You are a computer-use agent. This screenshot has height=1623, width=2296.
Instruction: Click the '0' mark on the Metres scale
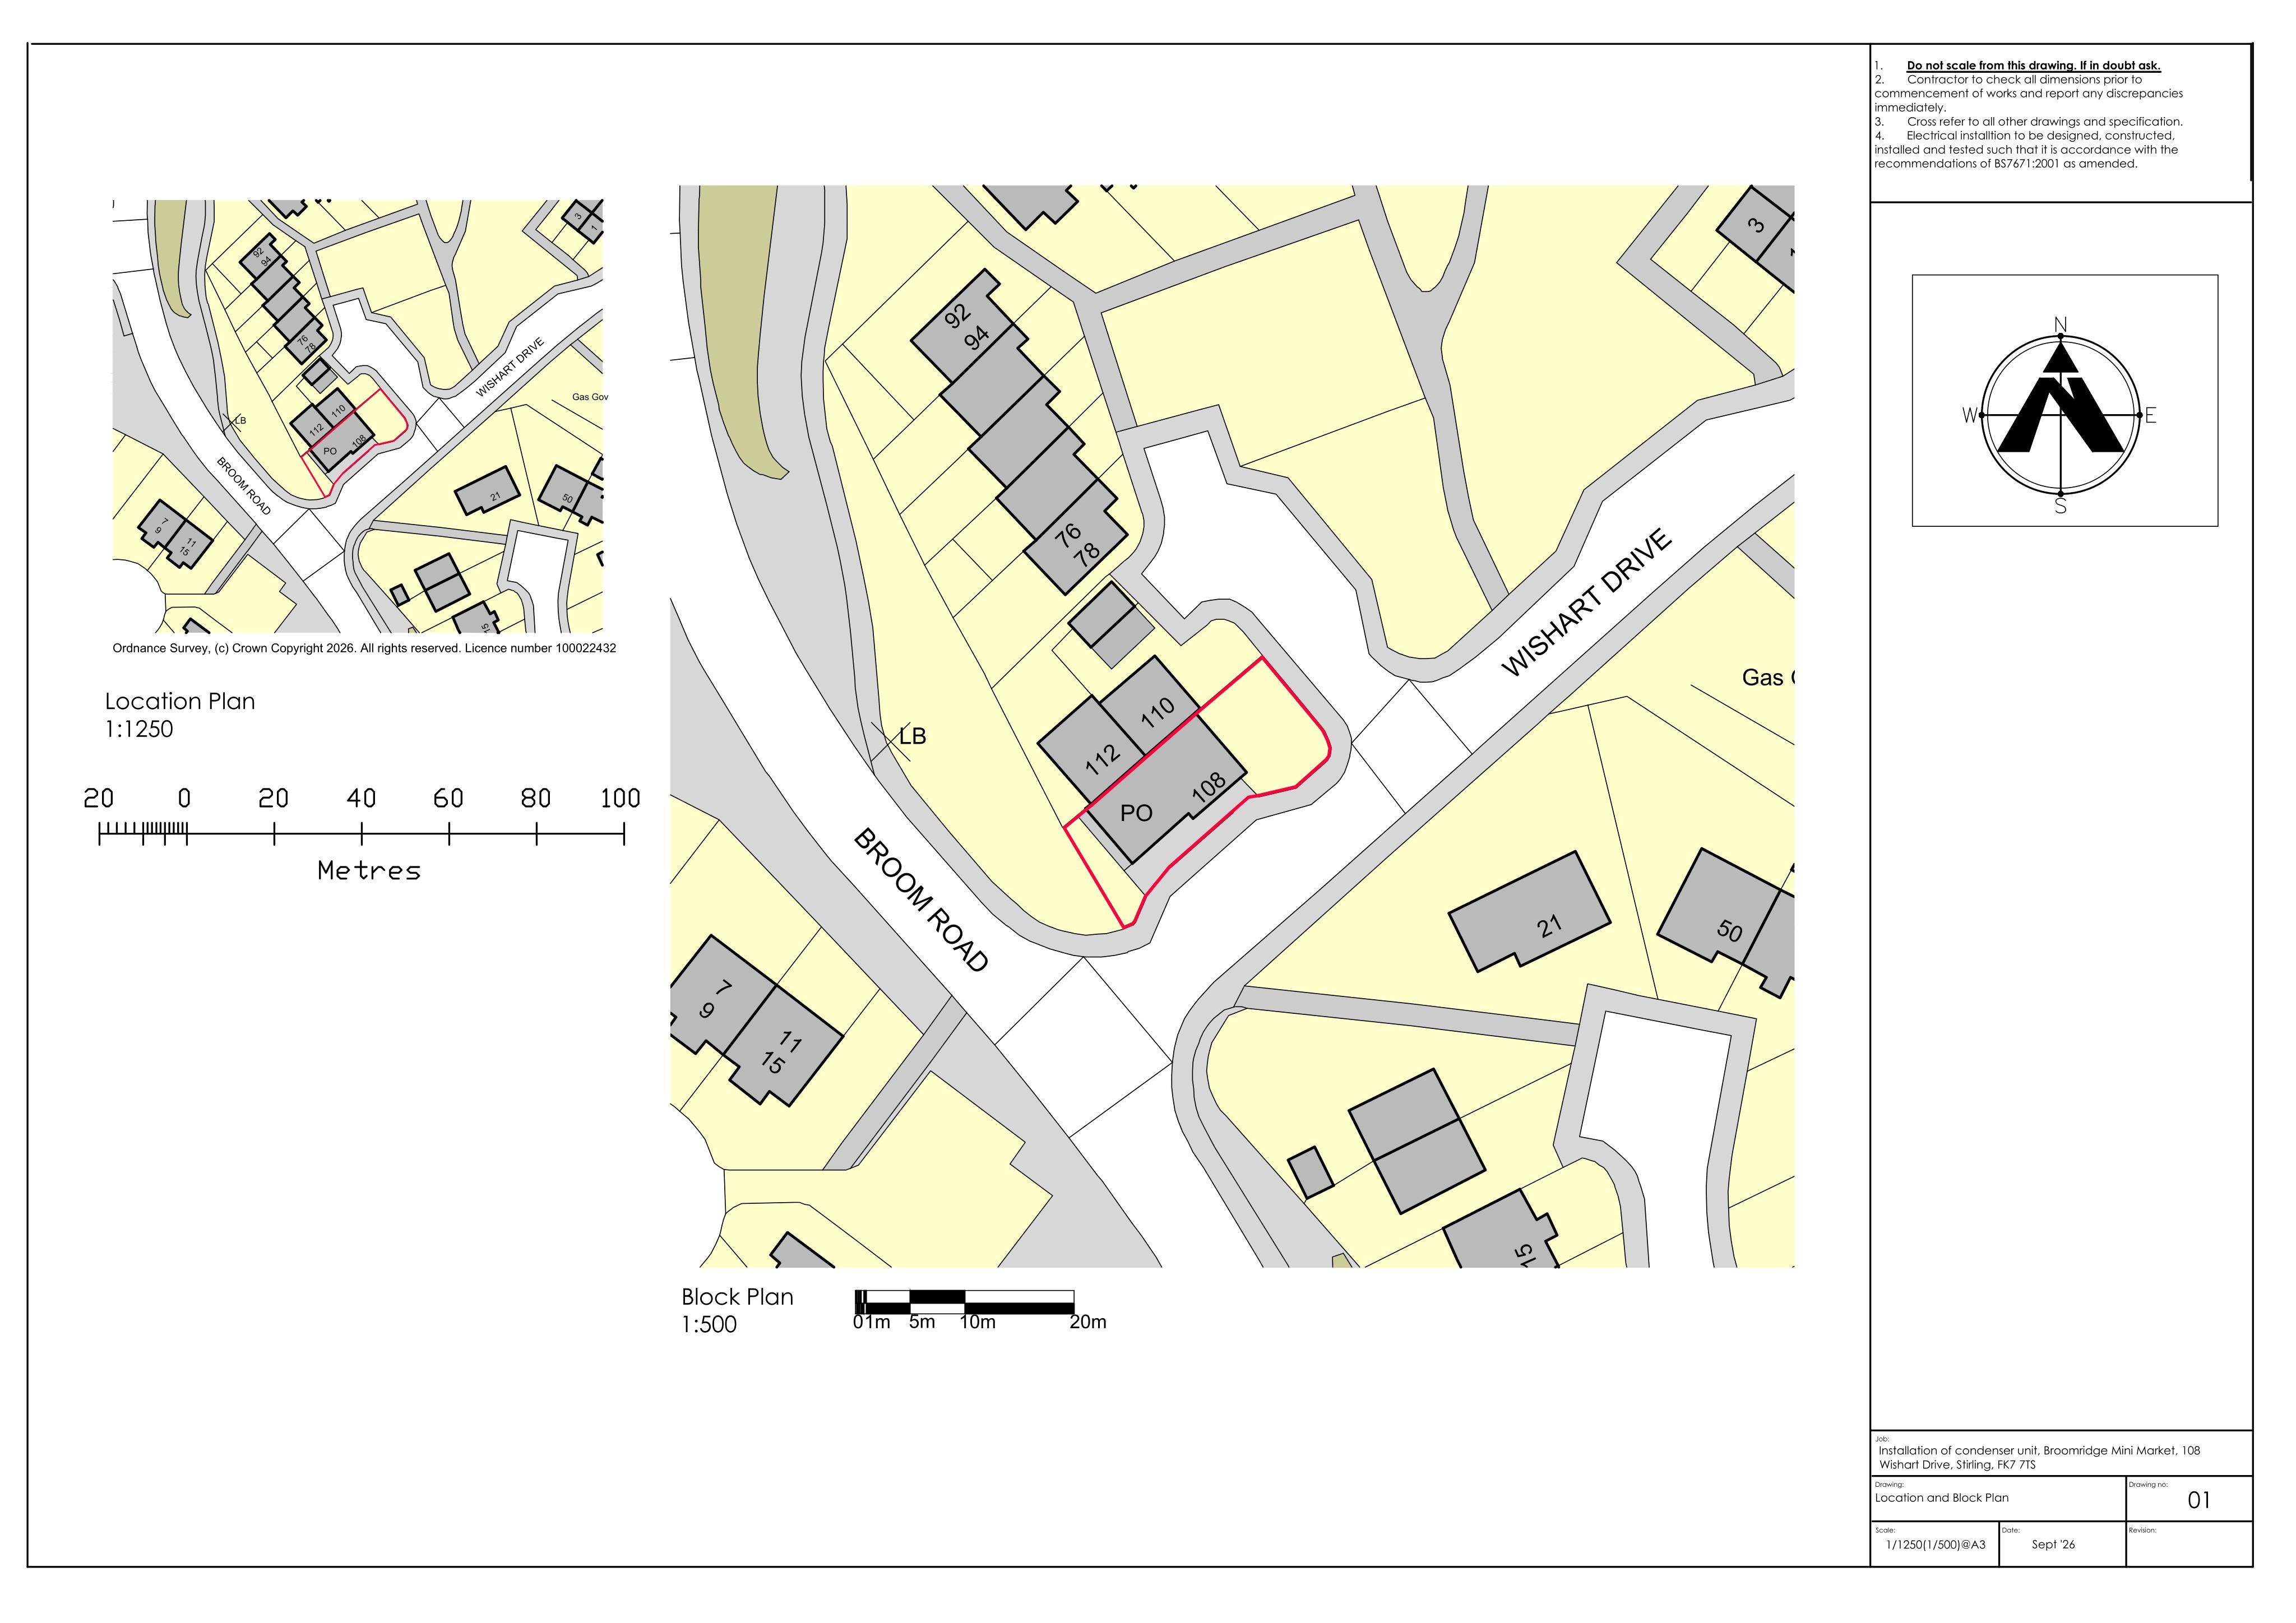click(184, 799)
